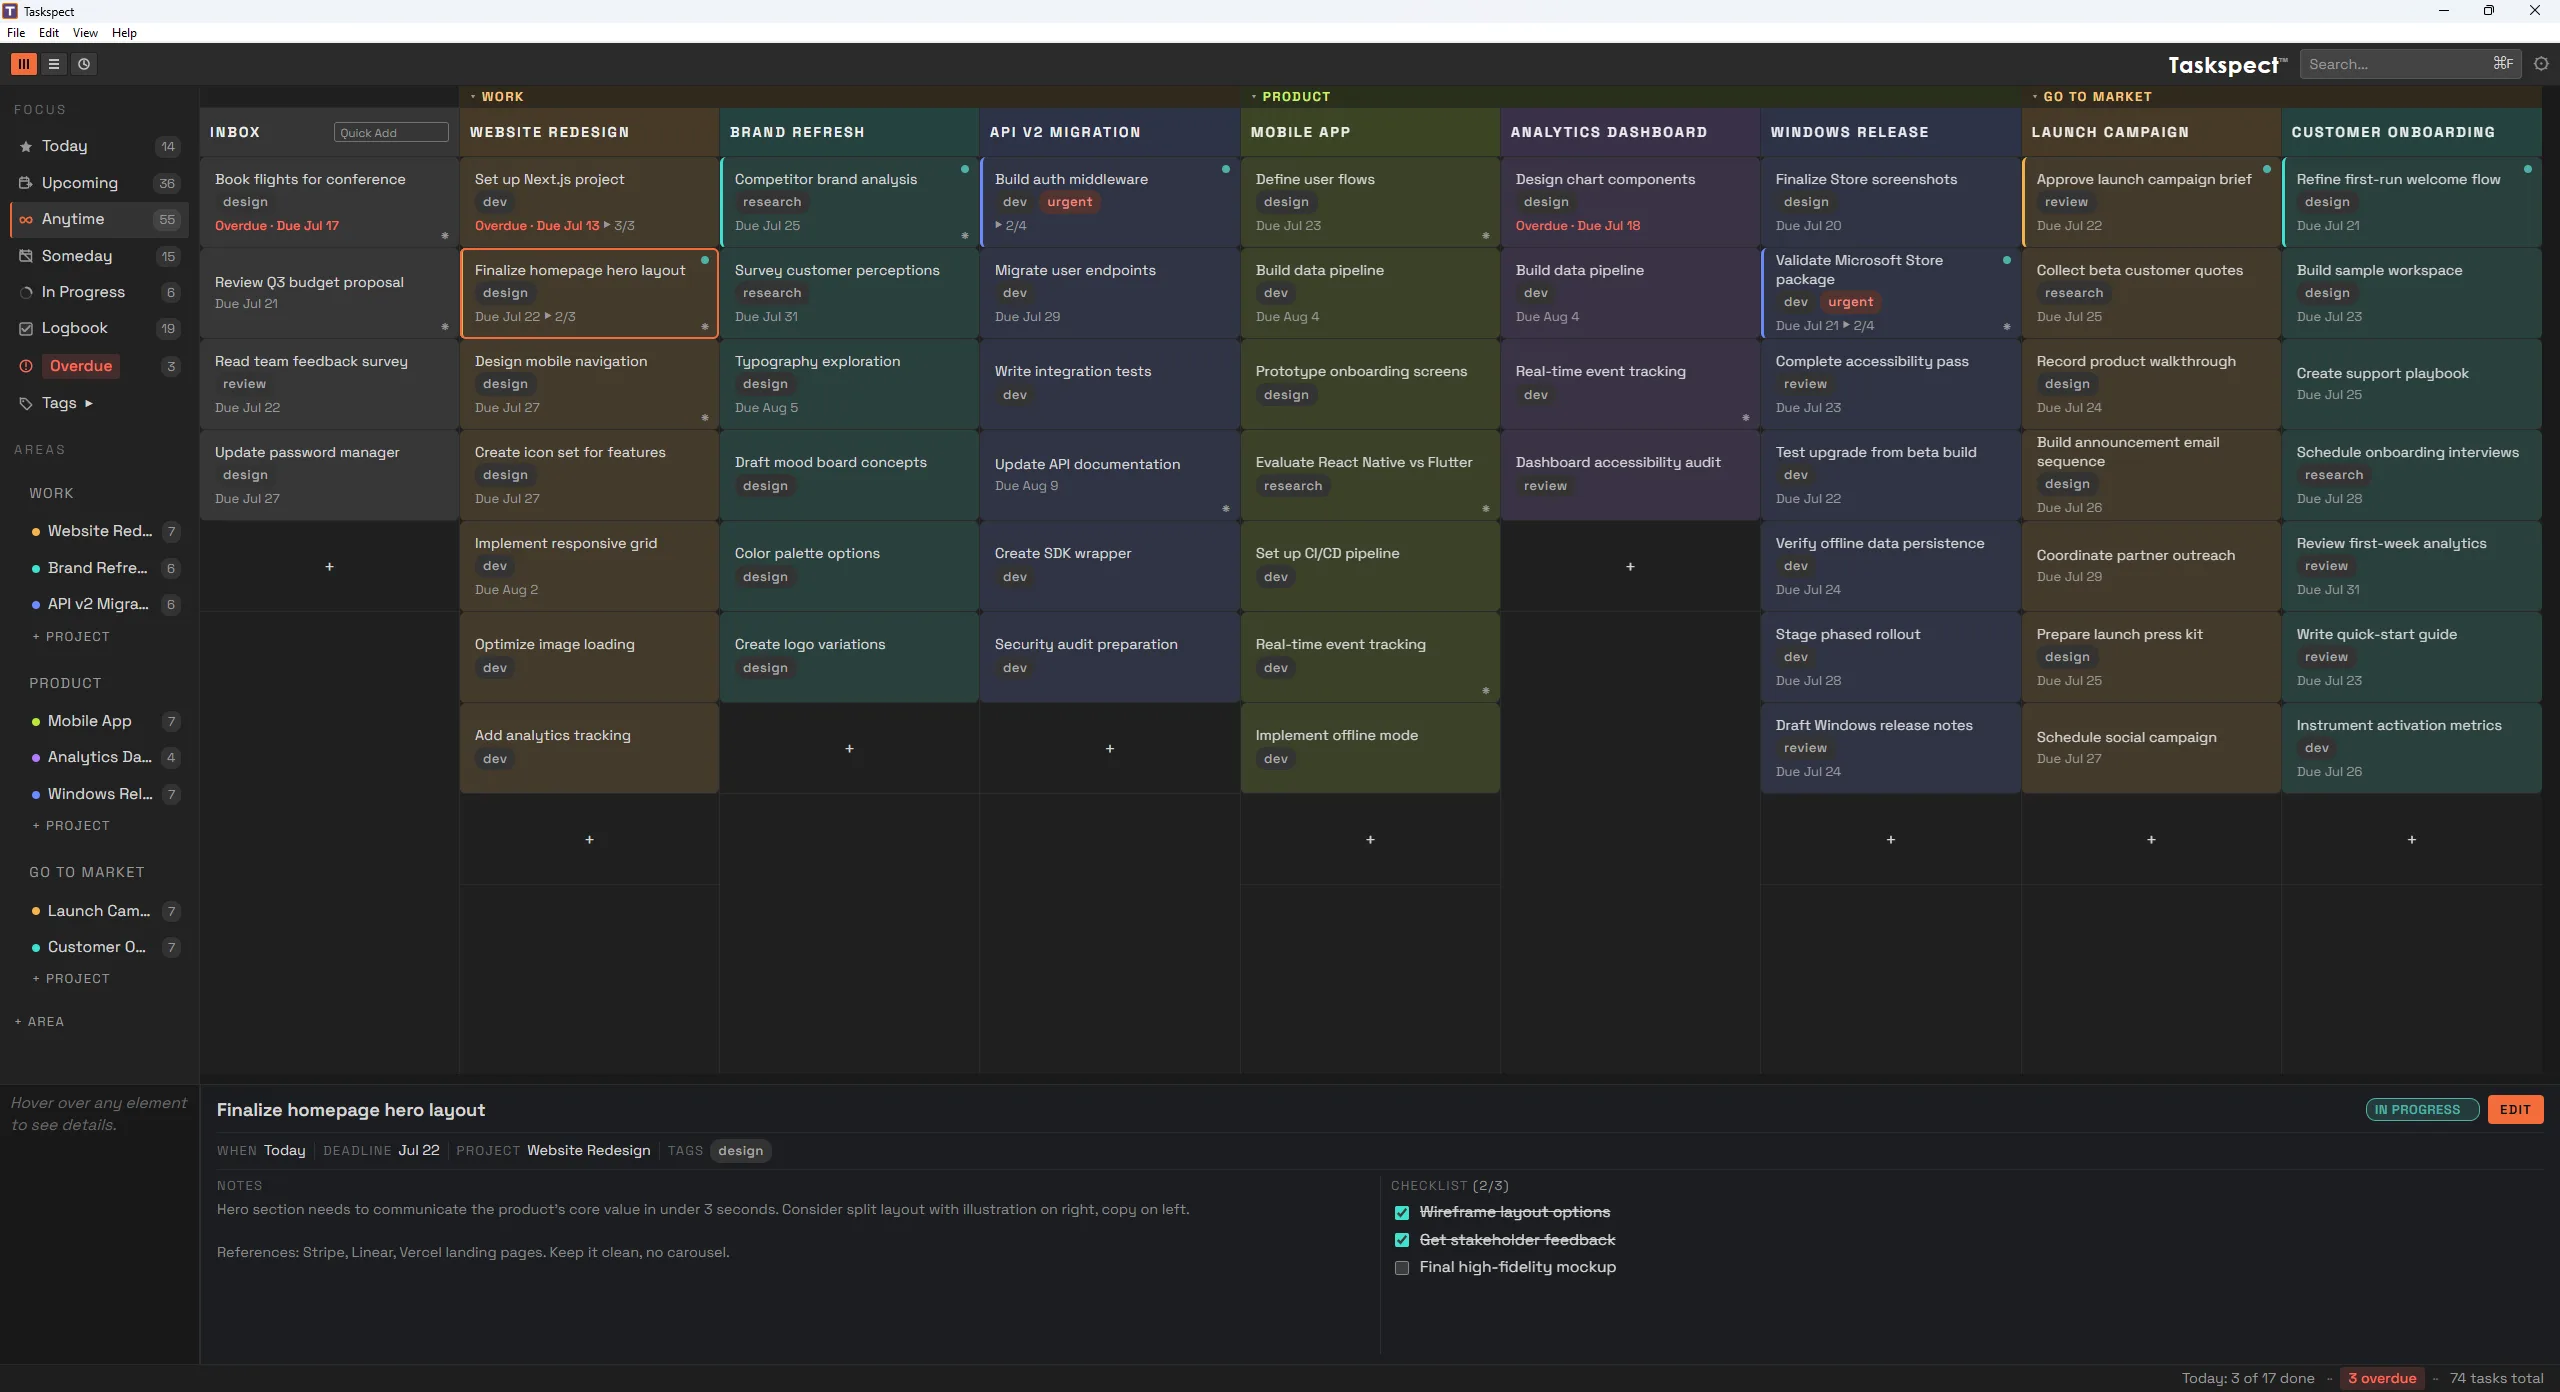The width and height of the screenshot is (2560, 1392).
Task: Click the 3 overdue status bar badge
Action: [2382, 1379]
